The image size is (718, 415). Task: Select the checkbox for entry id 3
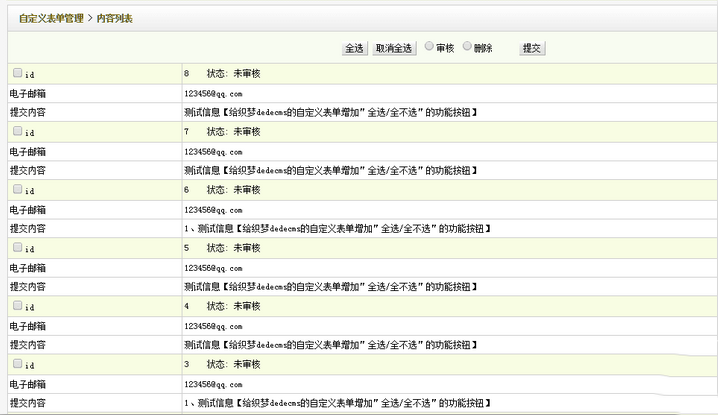tap(17, 364)
